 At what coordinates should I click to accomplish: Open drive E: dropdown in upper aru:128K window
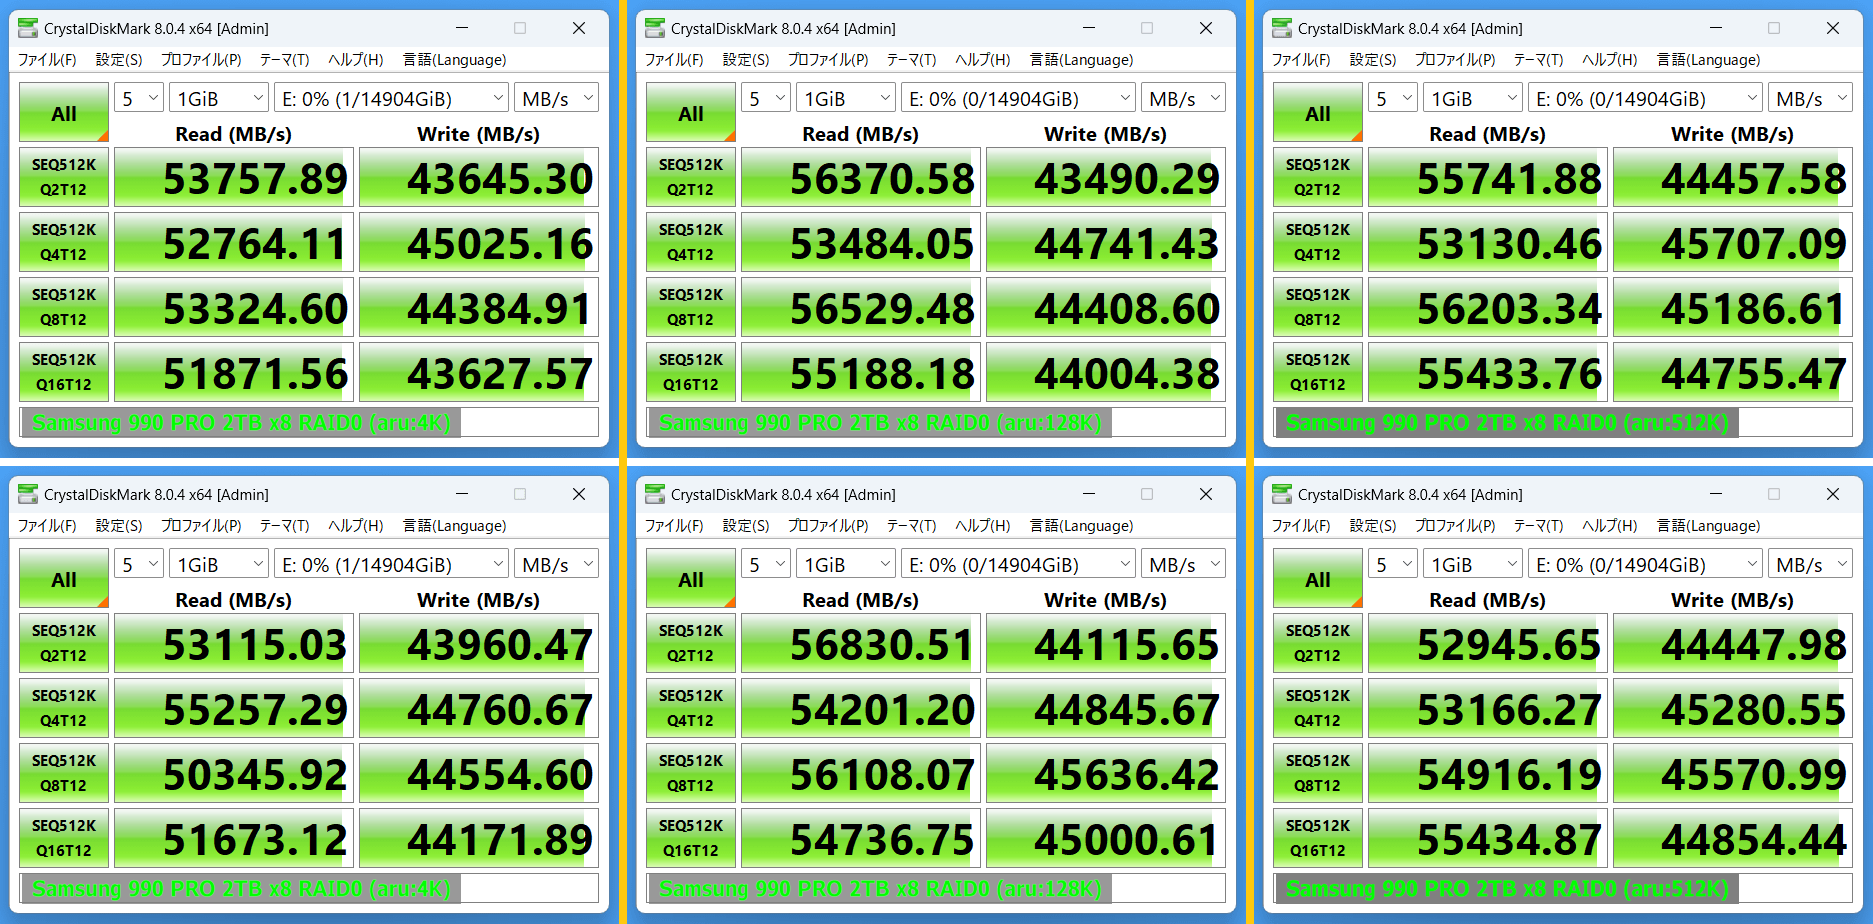pyautogui.click(x=1018, y=98)
